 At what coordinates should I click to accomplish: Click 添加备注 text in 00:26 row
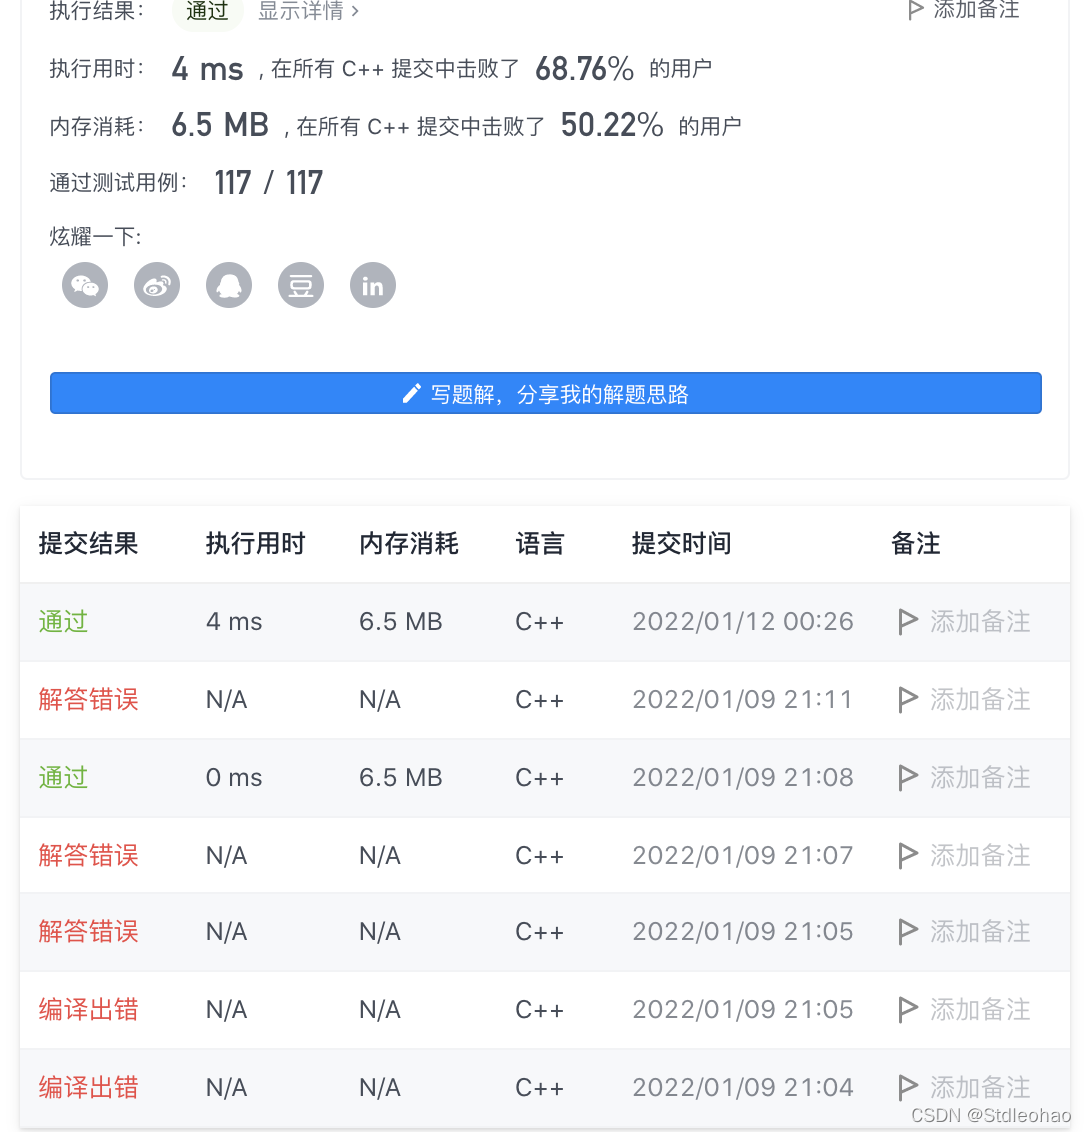click(980, 622)
